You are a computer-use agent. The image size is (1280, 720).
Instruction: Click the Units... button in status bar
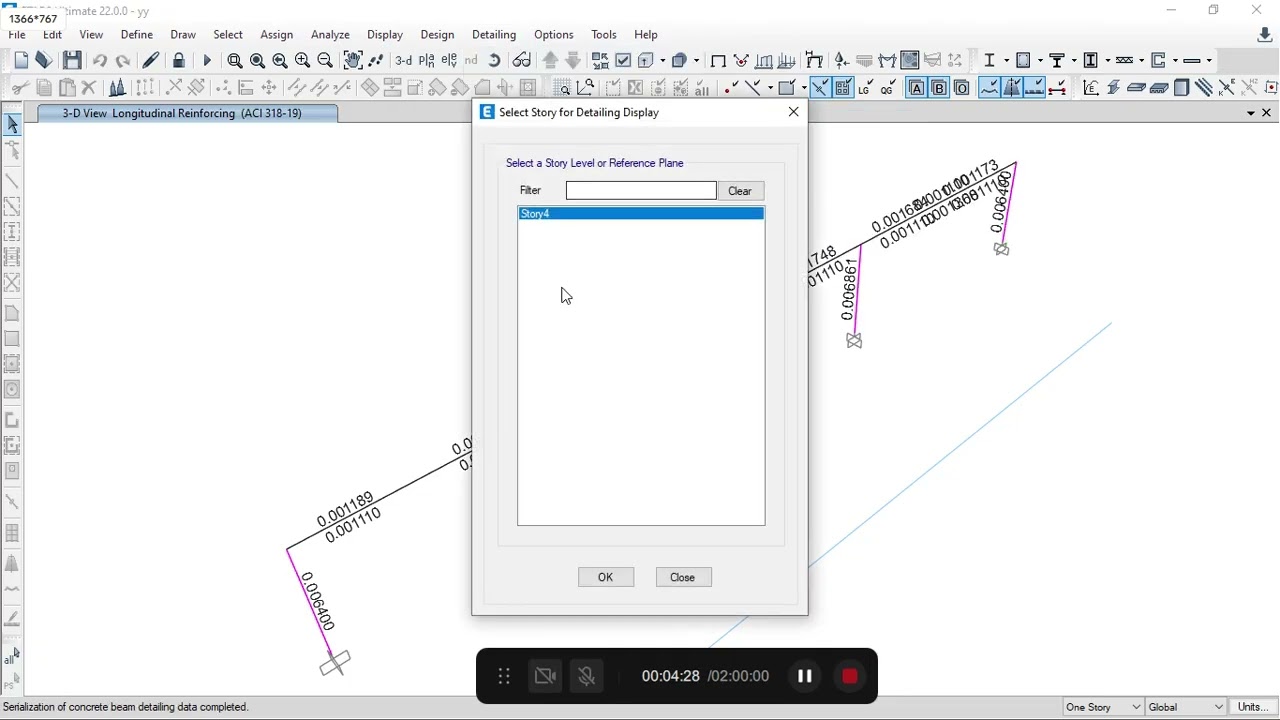[1253, 707]
